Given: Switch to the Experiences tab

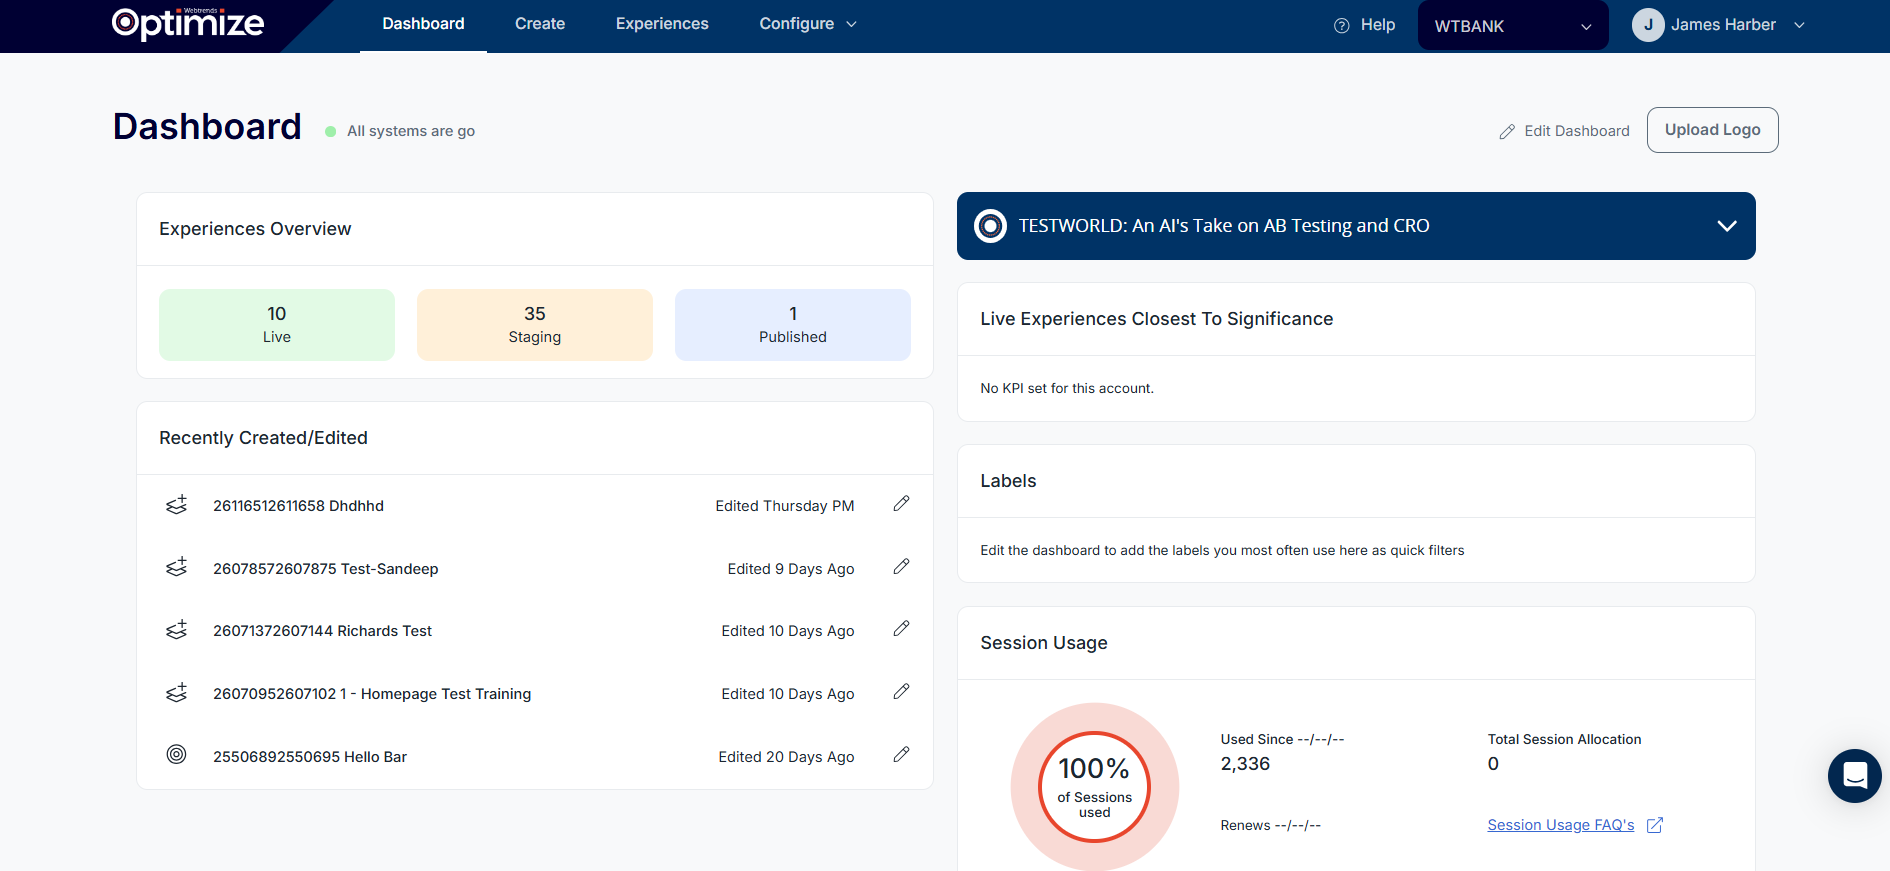Looking at the screenshot, I should pos(662,24).
